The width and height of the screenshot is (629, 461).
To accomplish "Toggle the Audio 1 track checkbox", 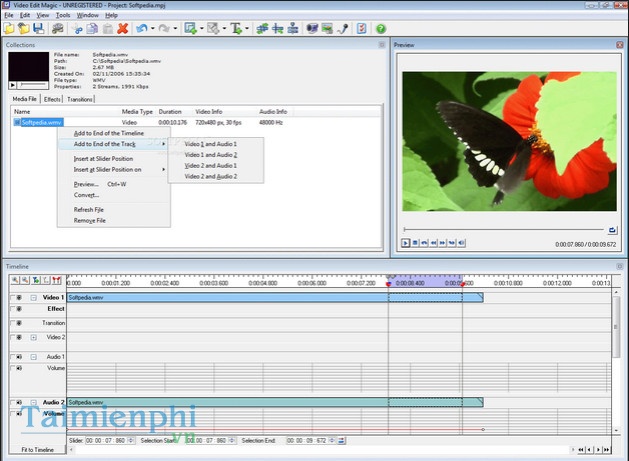I will [12, 356].
